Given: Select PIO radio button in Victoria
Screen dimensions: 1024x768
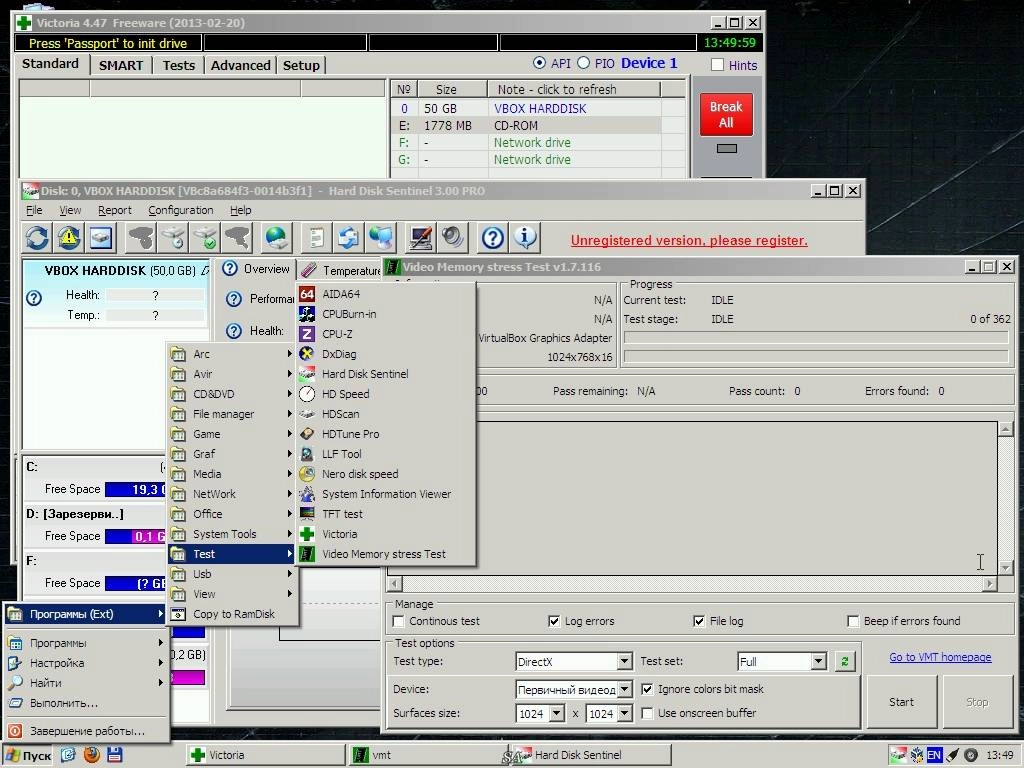Looking at the screenshot, I should pos(584,63).
